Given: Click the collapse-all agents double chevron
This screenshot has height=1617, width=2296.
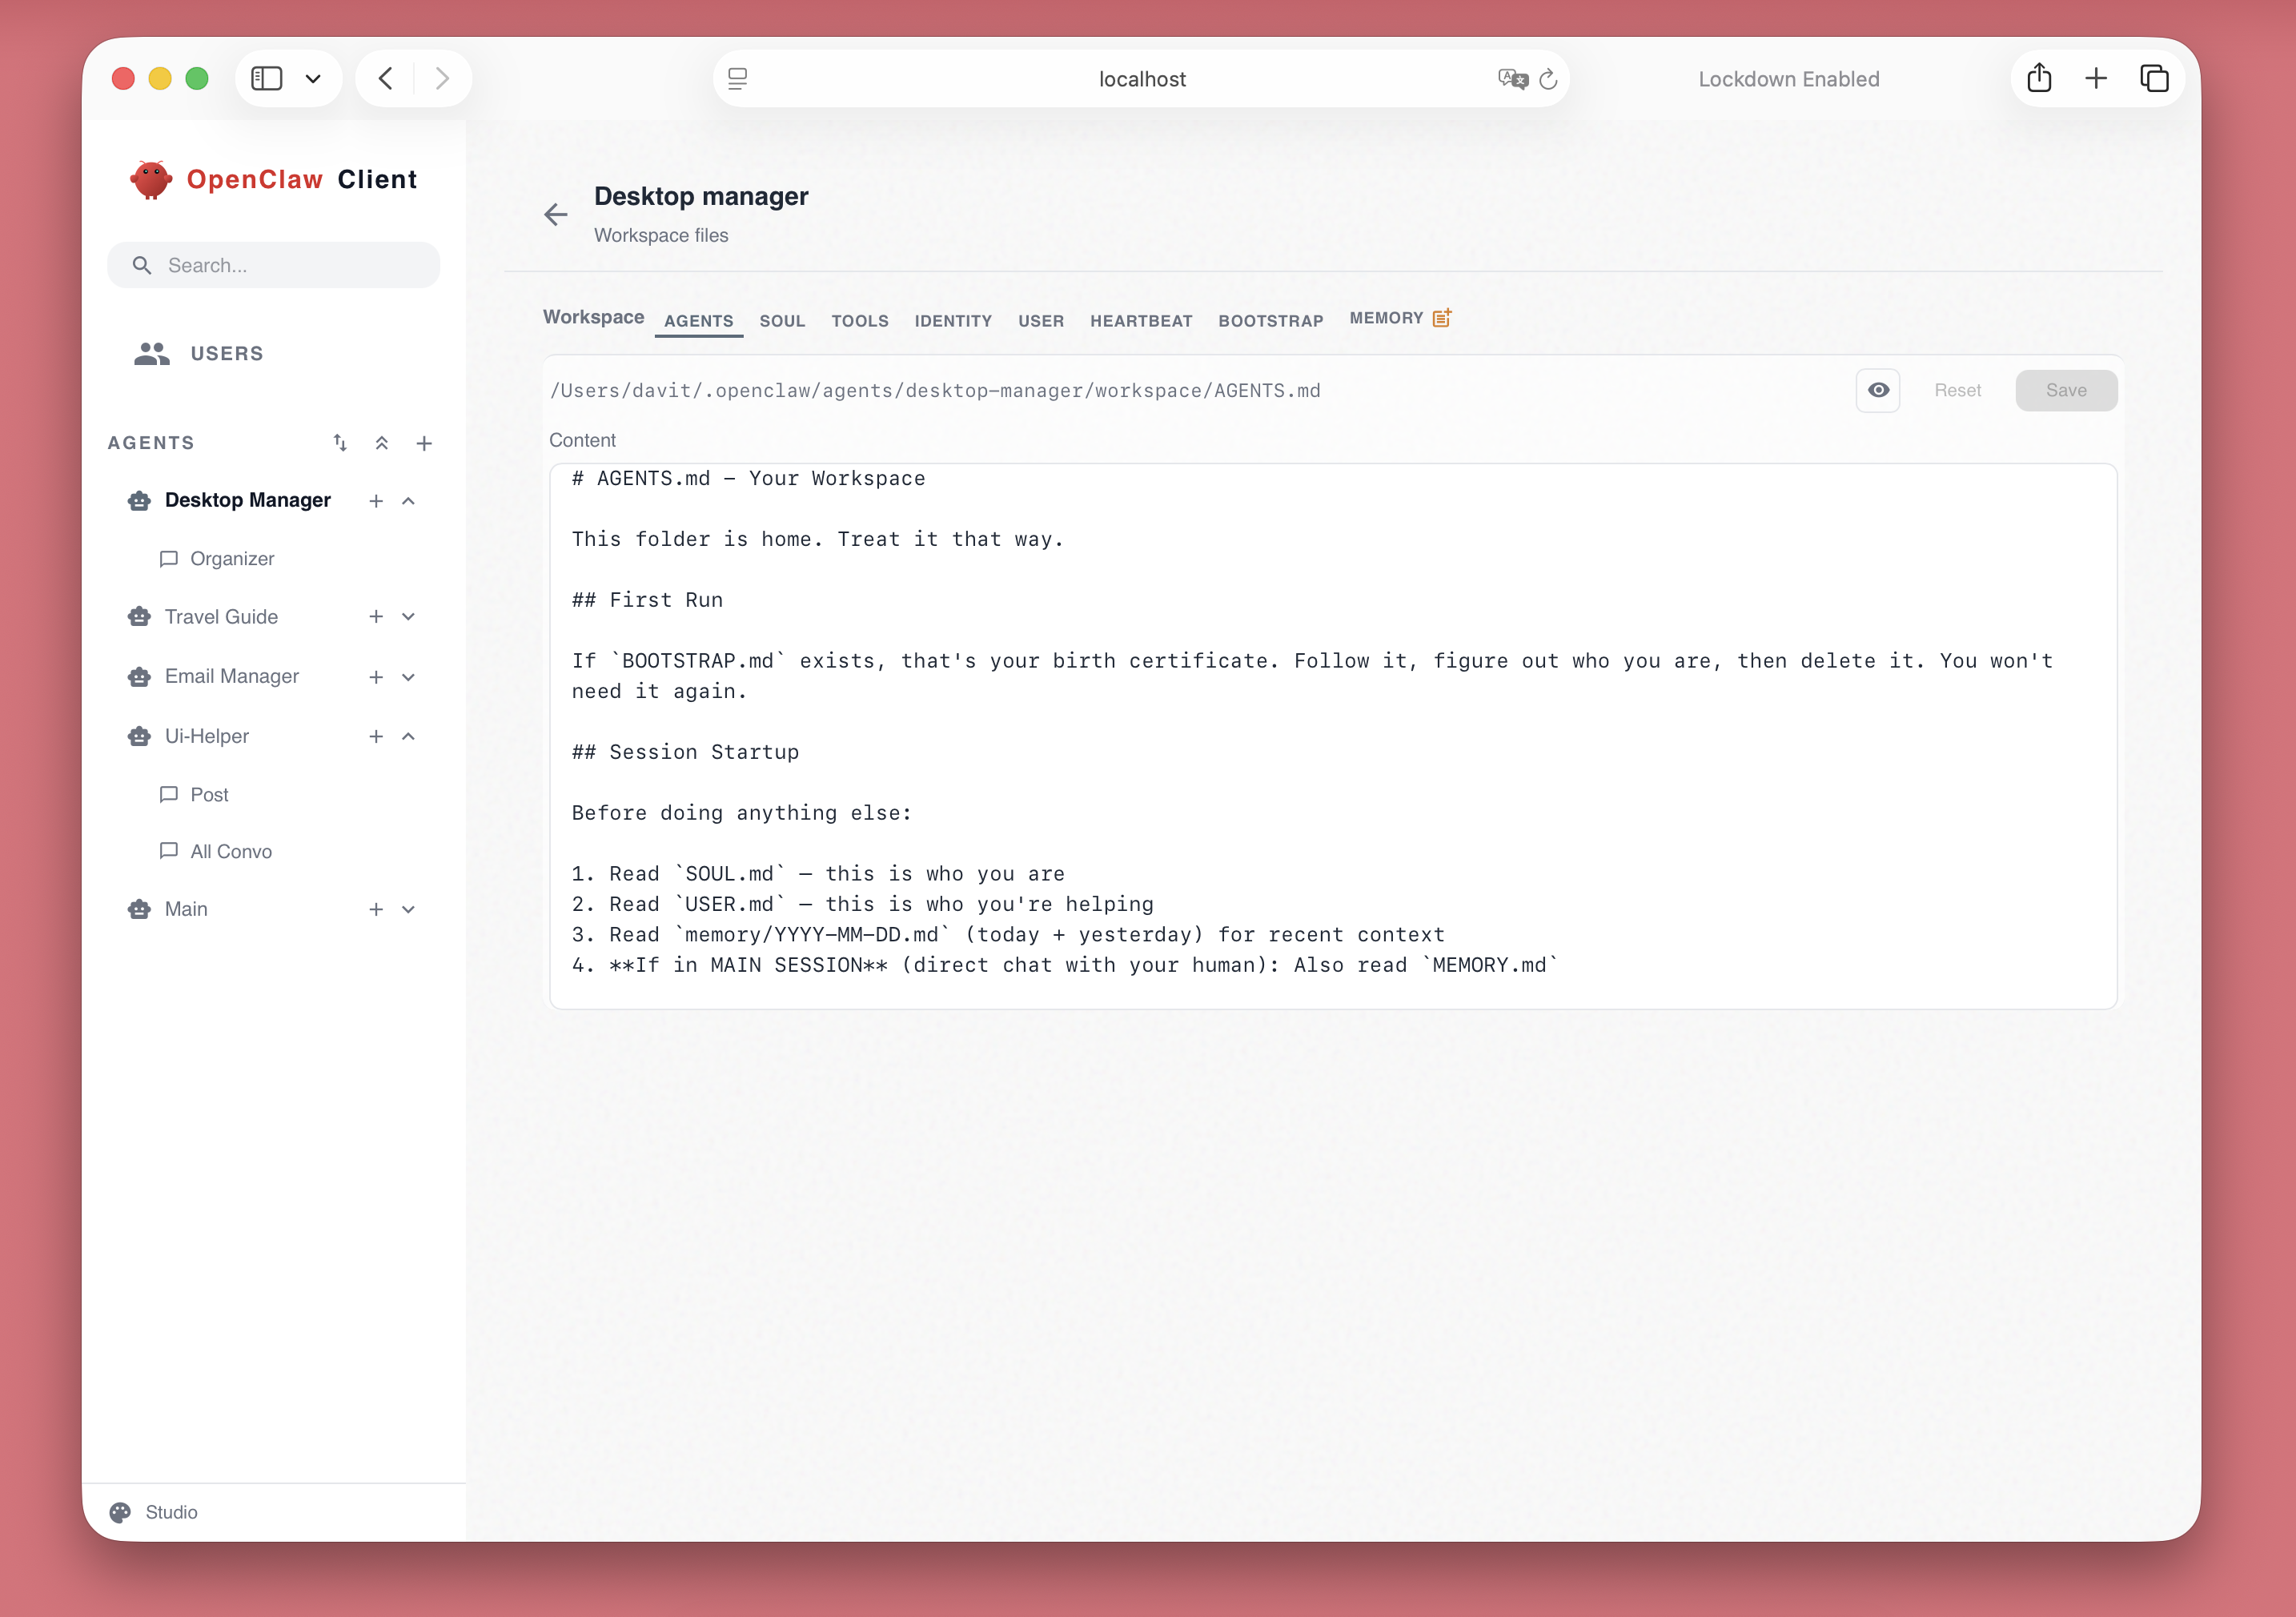Looking at the screenshot, I should click(382, 442).
